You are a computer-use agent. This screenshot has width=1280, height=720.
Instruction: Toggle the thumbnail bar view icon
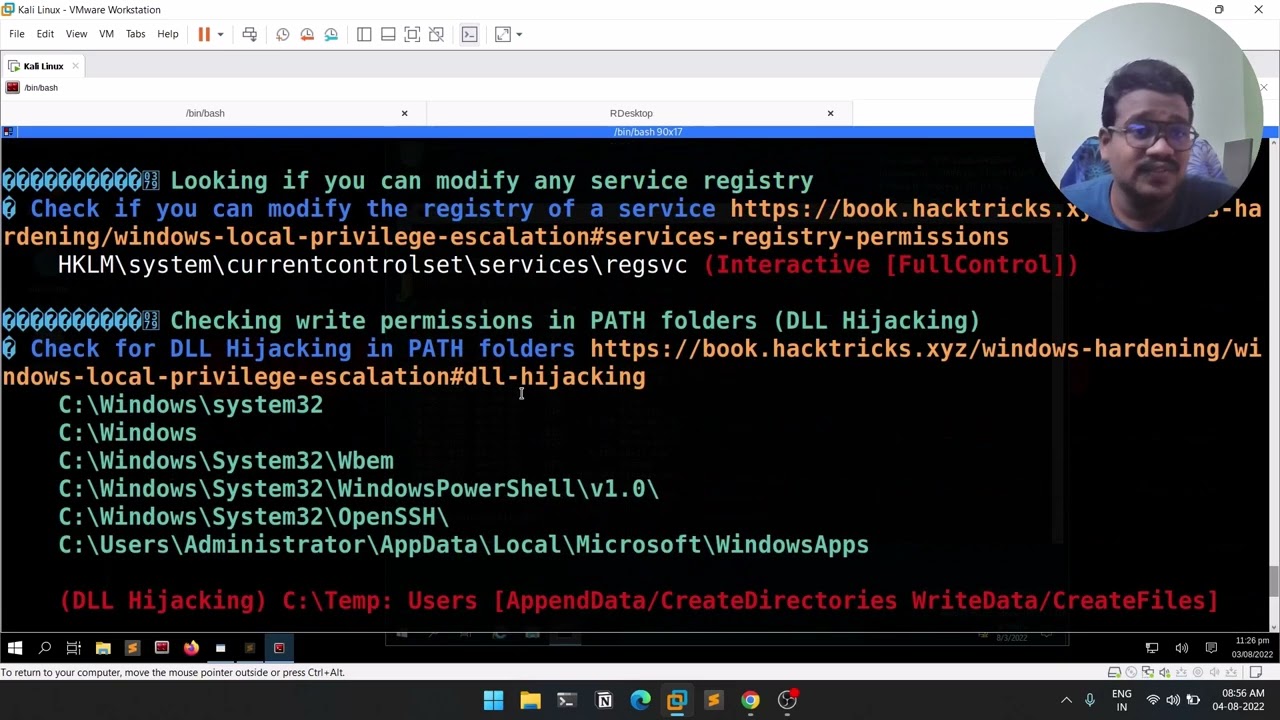[388, 34]
